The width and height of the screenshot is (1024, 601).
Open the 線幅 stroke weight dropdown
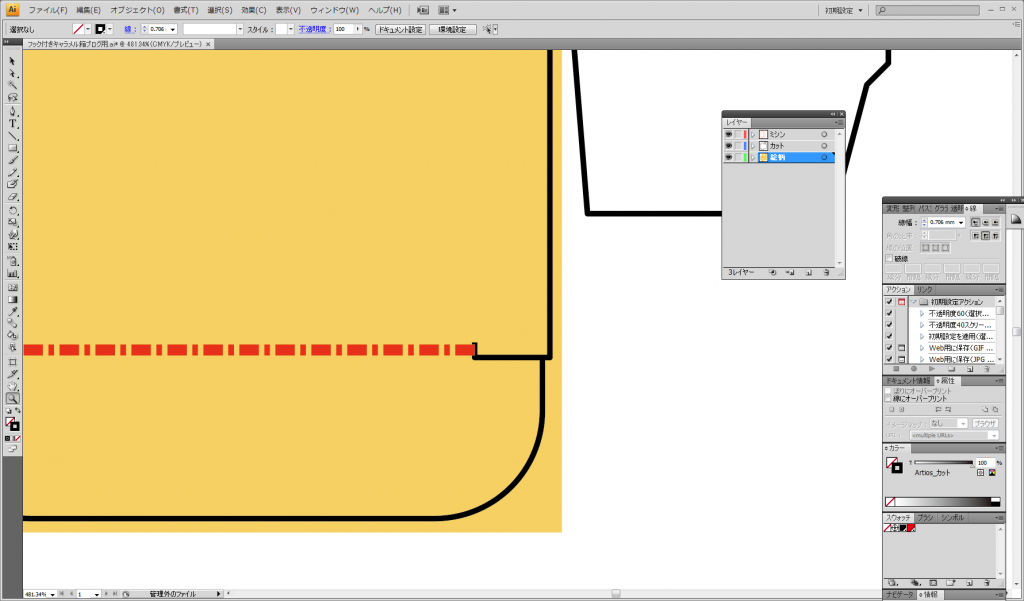pos(961,222)
